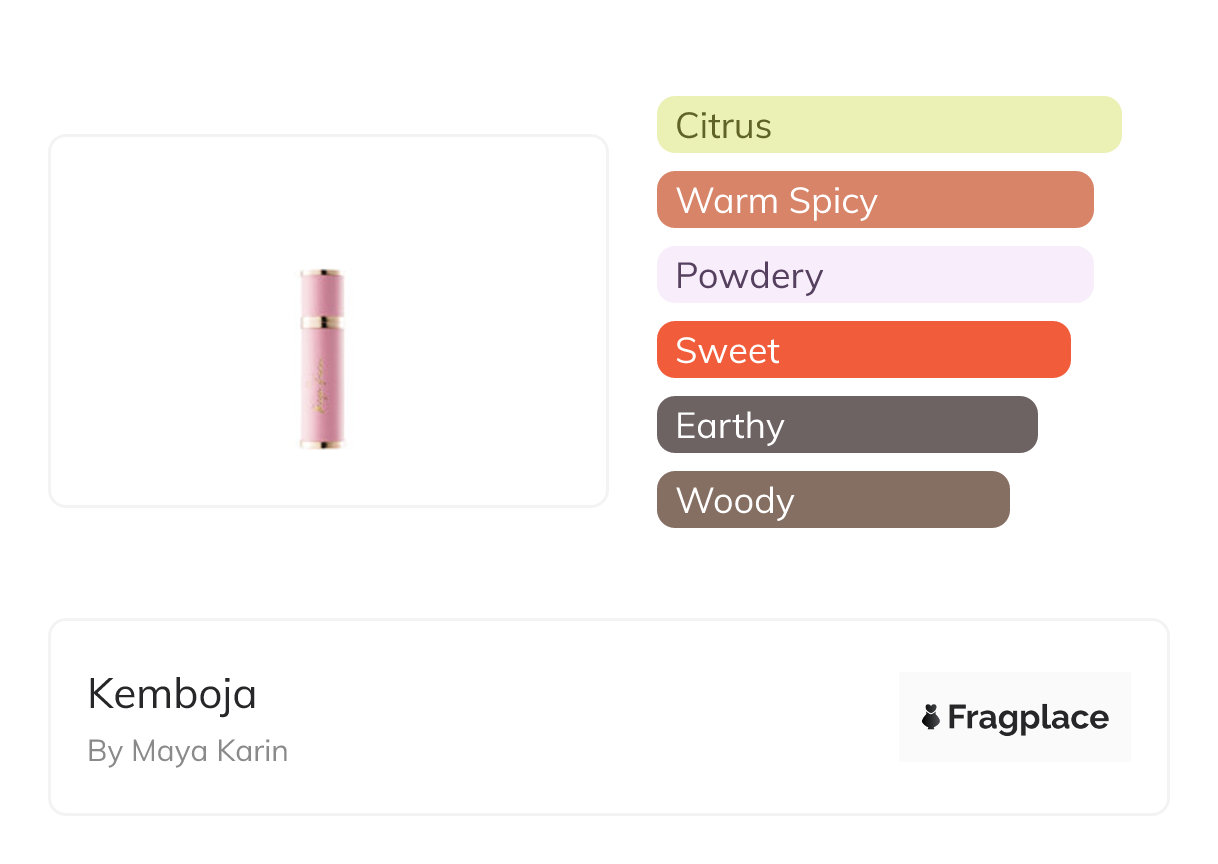Click the lavender Powdery accord bar

875,275
